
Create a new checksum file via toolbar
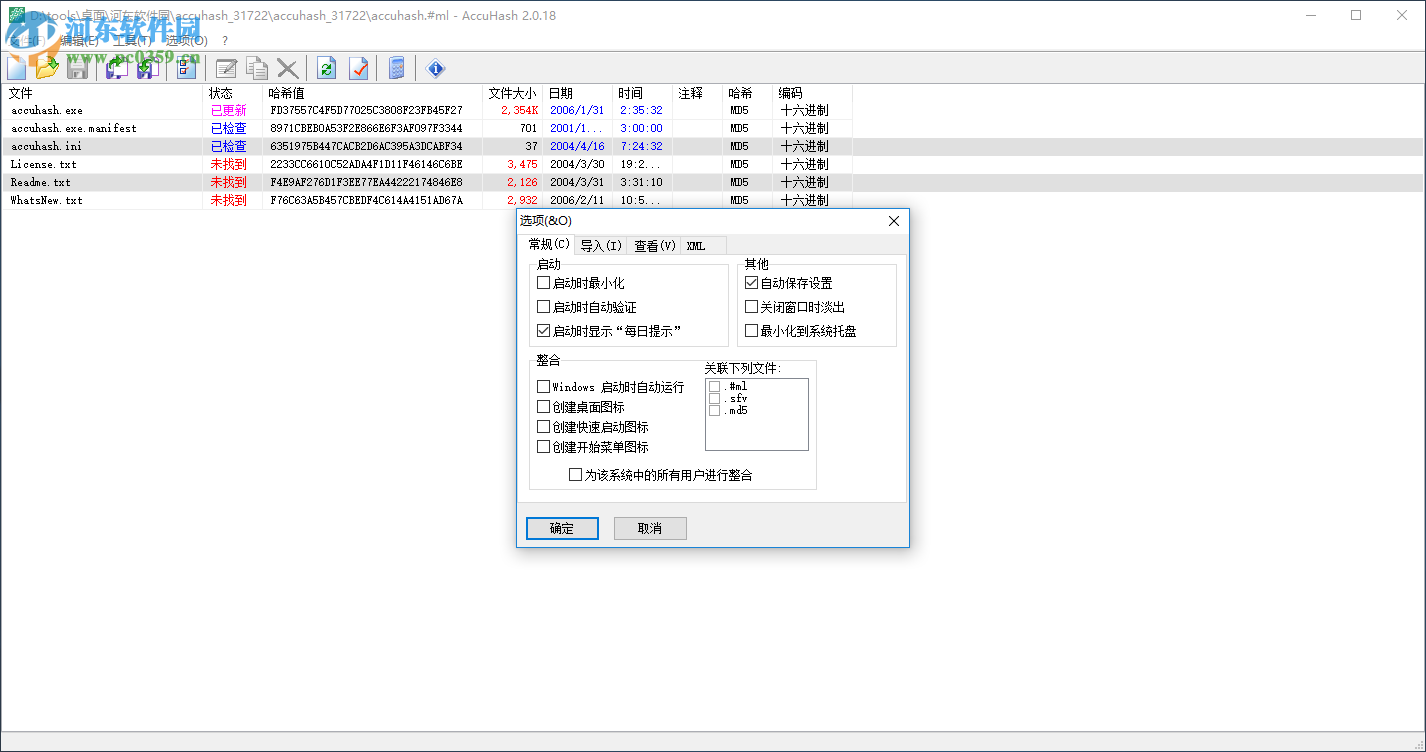click(x=17, y=68)
